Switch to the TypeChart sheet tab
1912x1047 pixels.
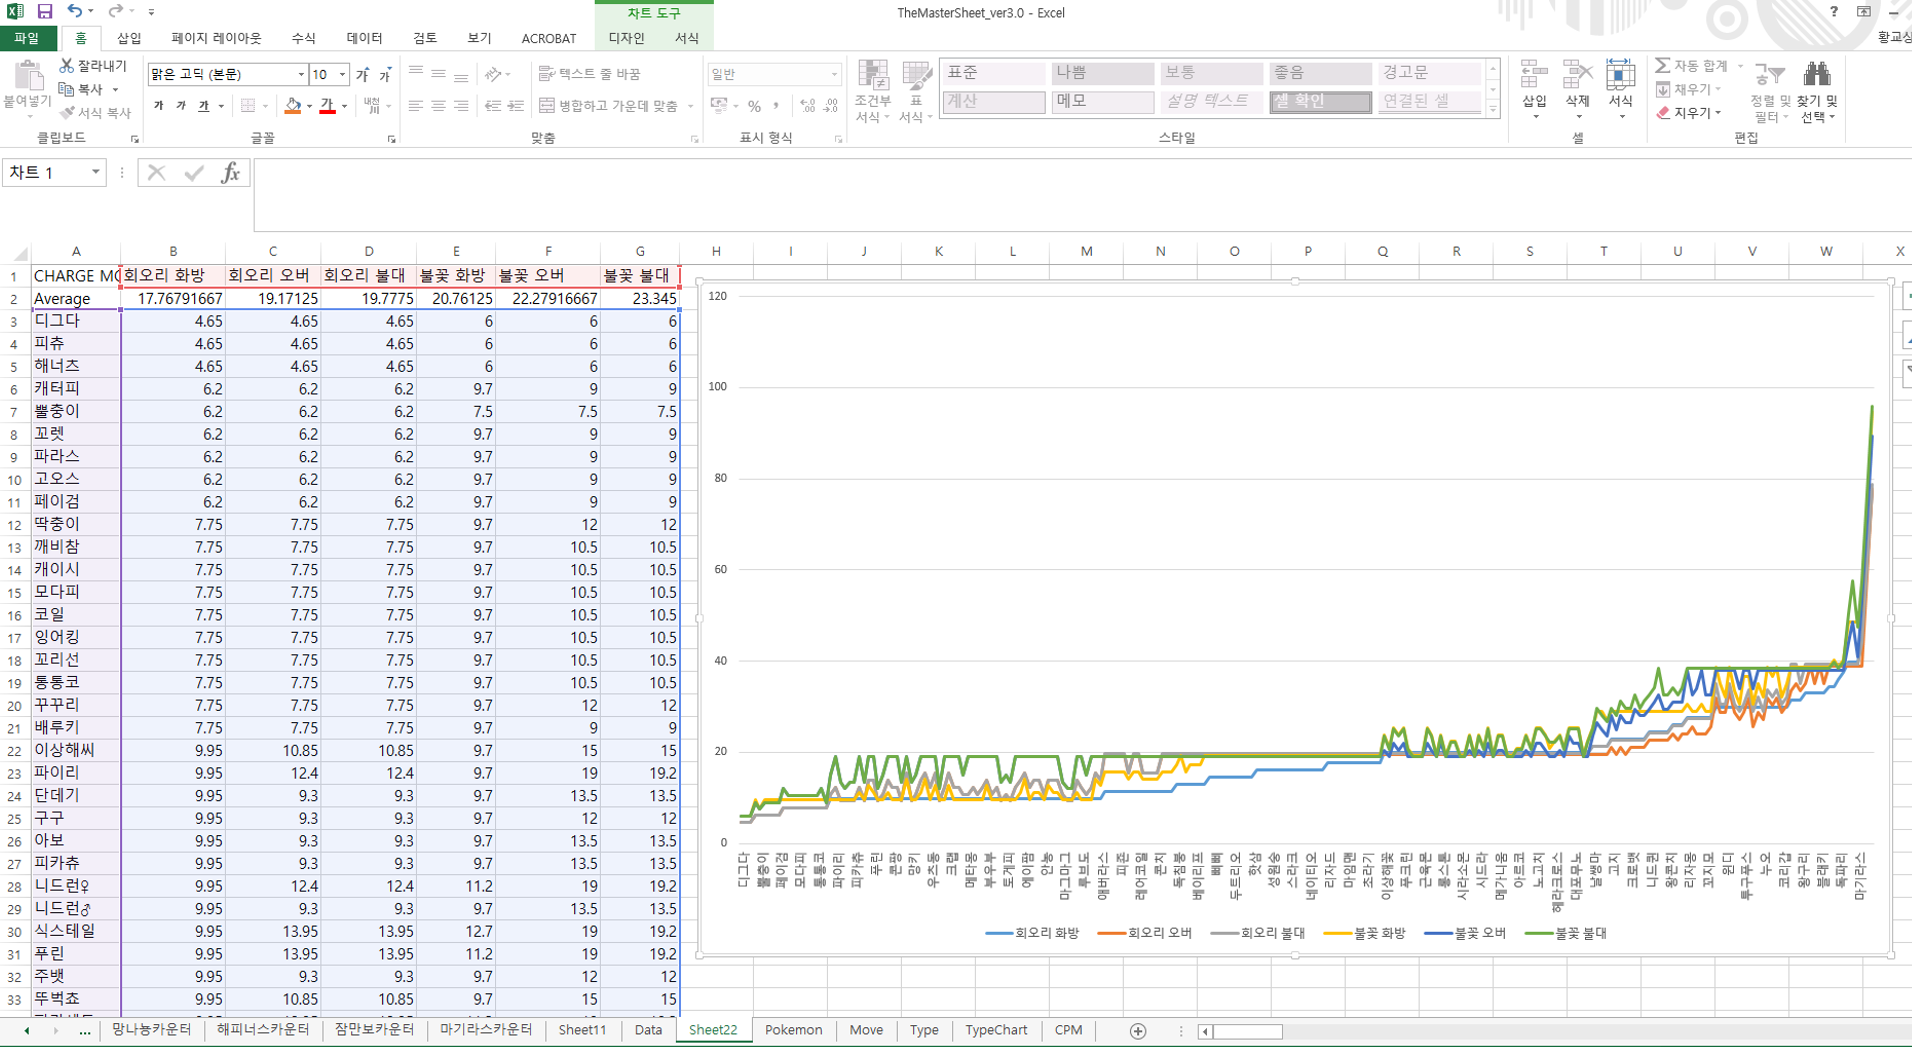pos(996,1030)
